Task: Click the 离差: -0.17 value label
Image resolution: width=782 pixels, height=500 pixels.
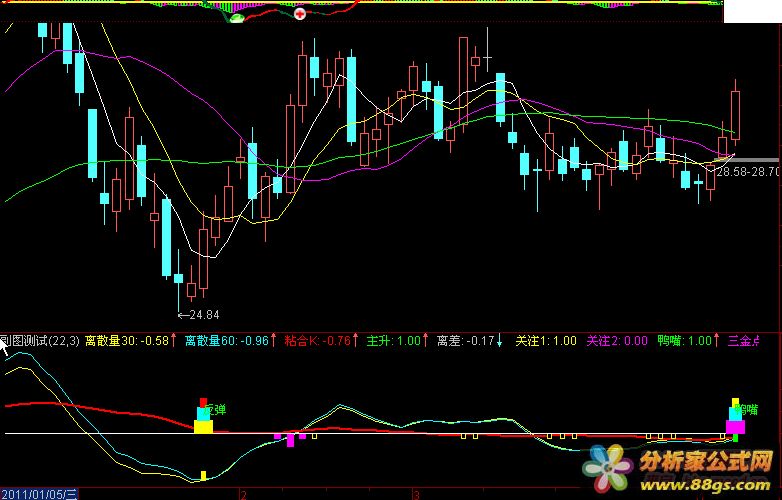Action: pyautogui.click(x=465, y=341)
